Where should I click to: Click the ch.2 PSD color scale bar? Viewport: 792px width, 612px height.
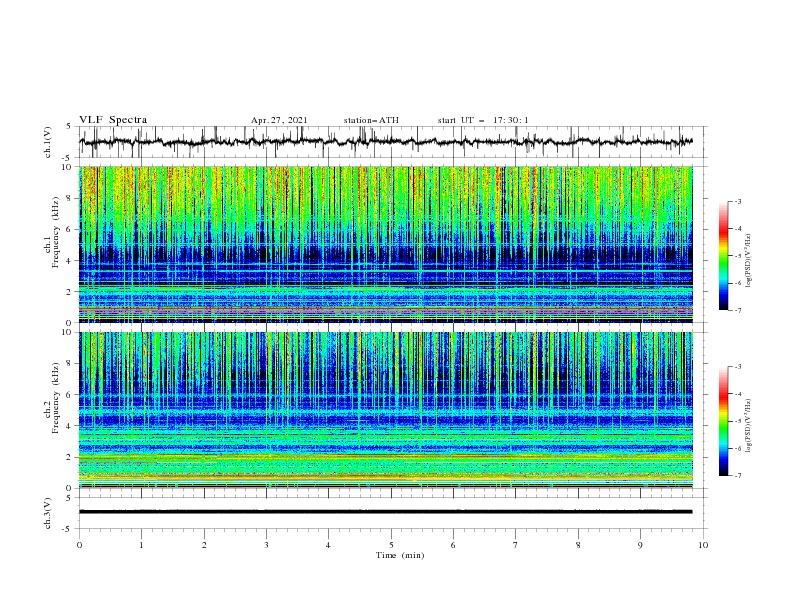tap(723, 421)
